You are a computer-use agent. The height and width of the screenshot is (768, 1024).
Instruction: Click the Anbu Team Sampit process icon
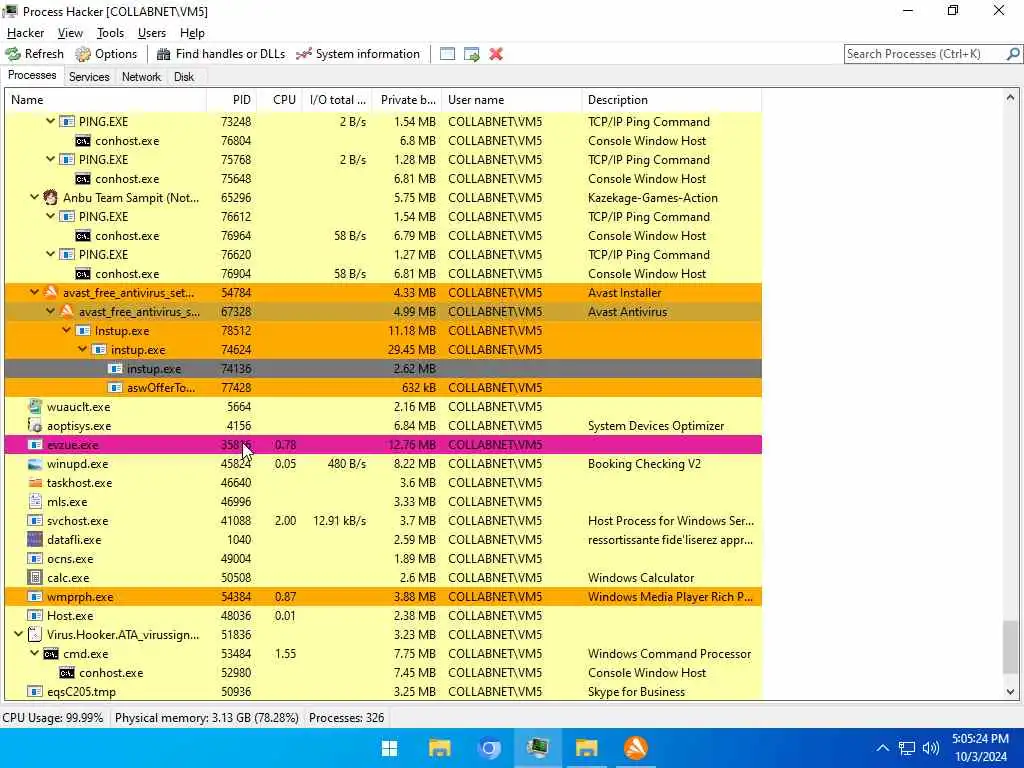click(x=50, y=198)
